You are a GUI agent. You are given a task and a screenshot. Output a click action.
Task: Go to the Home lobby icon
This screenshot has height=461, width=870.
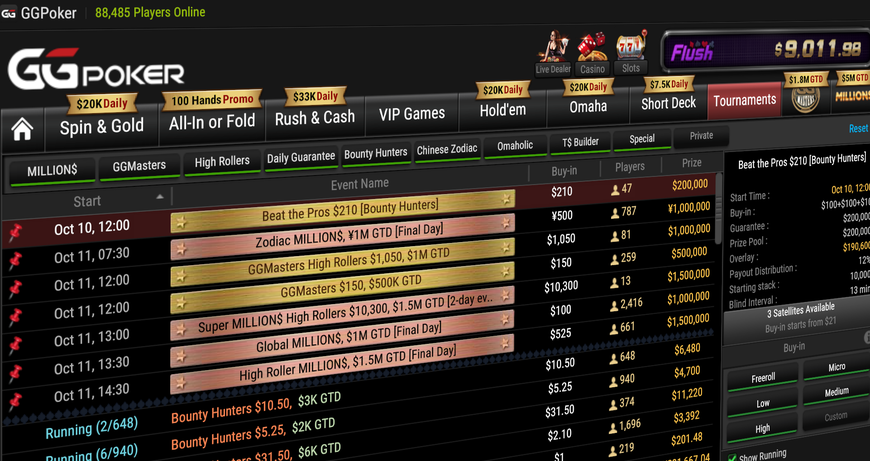pos(22,131)
